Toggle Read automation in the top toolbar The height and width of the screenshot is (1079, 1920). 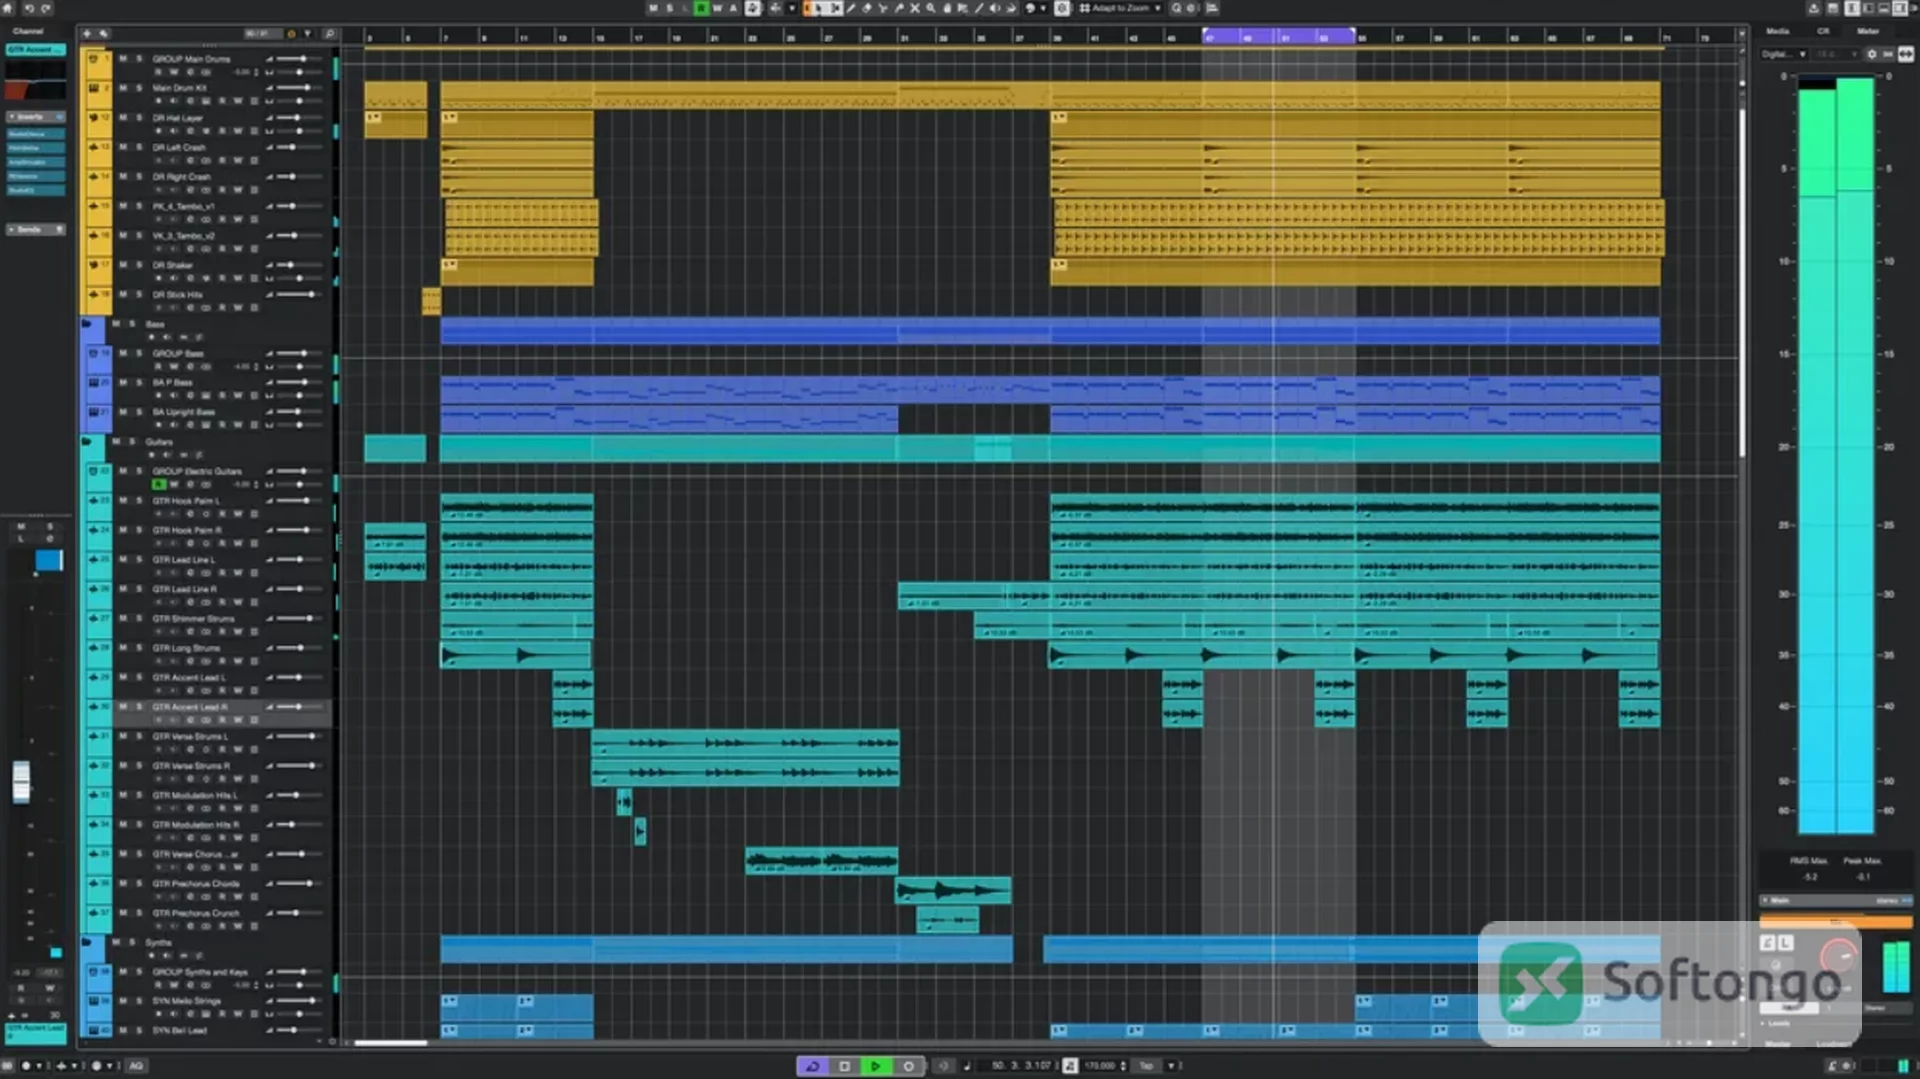[701, 8]
